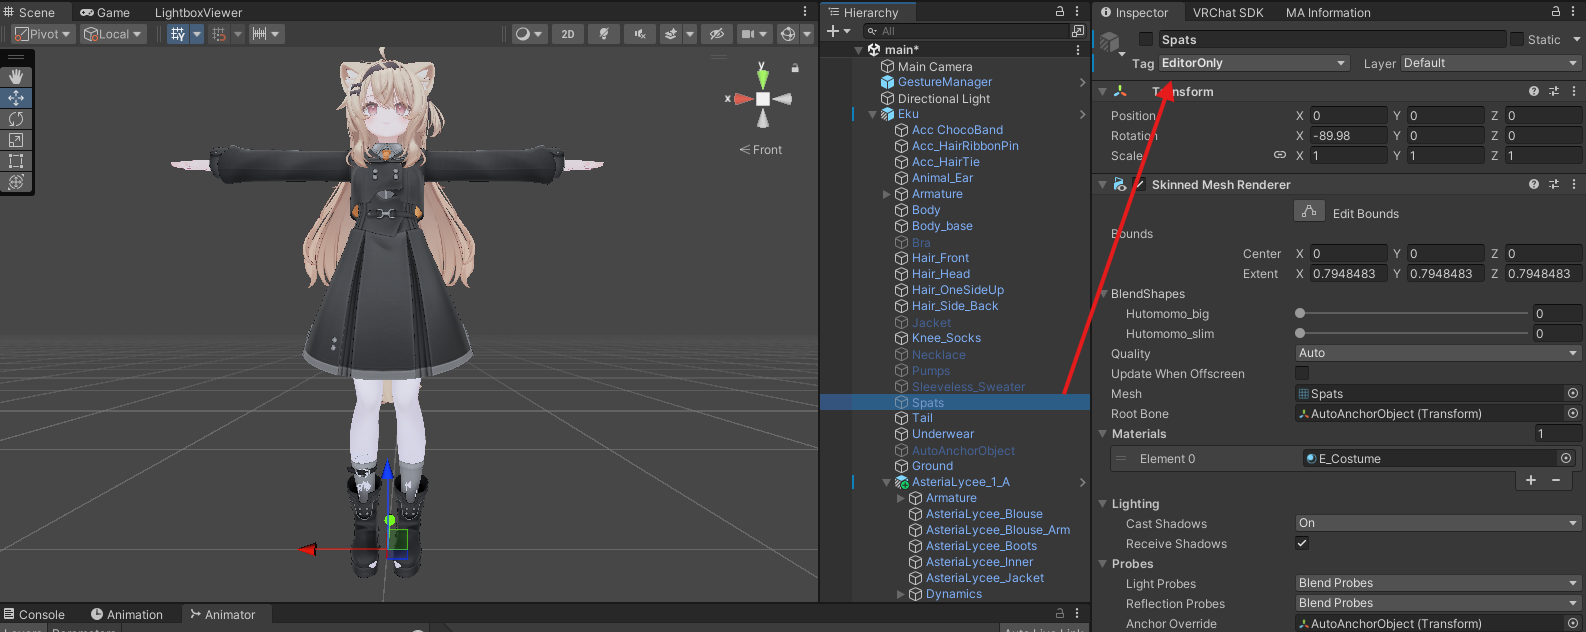Toggle Receive Shadows checkbox
The width and height of the screenshot is (1586, 632).
click(1302, 543)
